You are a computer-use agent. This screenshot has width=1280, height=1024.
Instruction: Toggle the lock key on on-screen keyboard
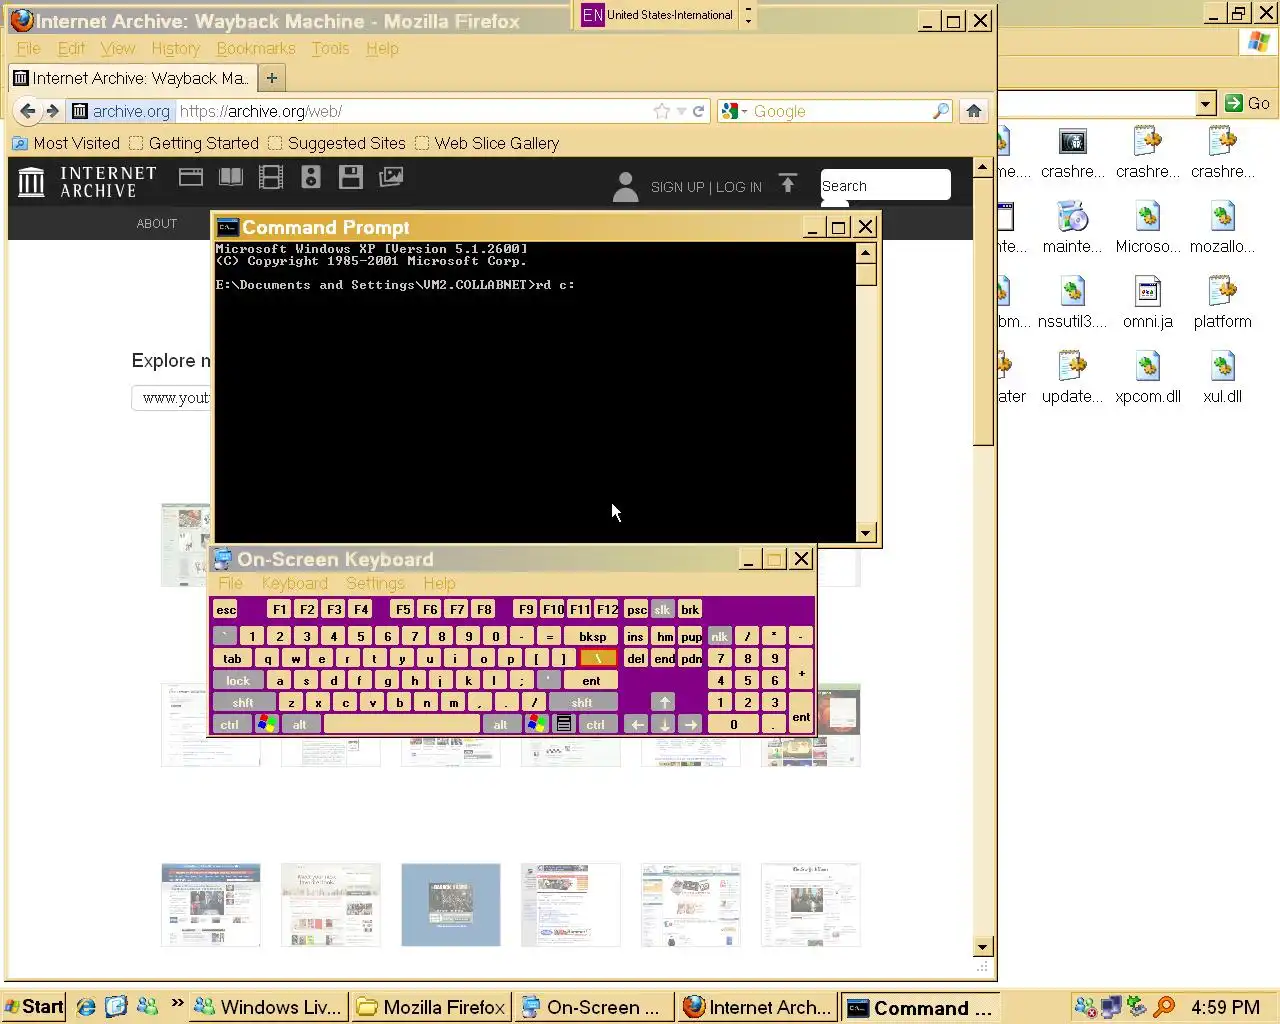(238, 680)
